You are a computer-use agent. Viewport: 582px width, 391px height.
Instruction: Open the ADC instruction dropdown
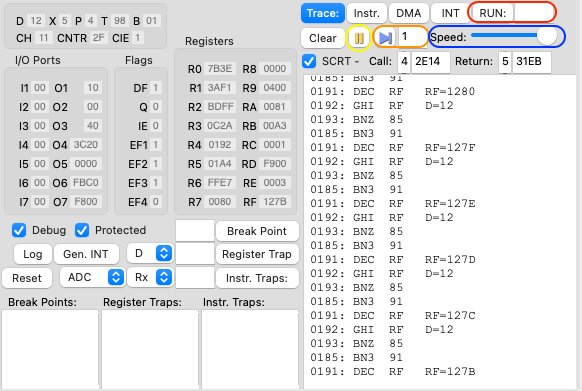(92, 277)
